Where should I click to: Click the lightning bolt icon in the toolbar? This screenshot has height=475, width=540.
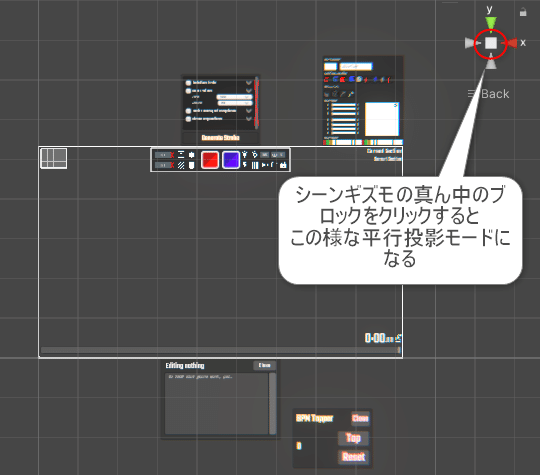click(245, 165)
